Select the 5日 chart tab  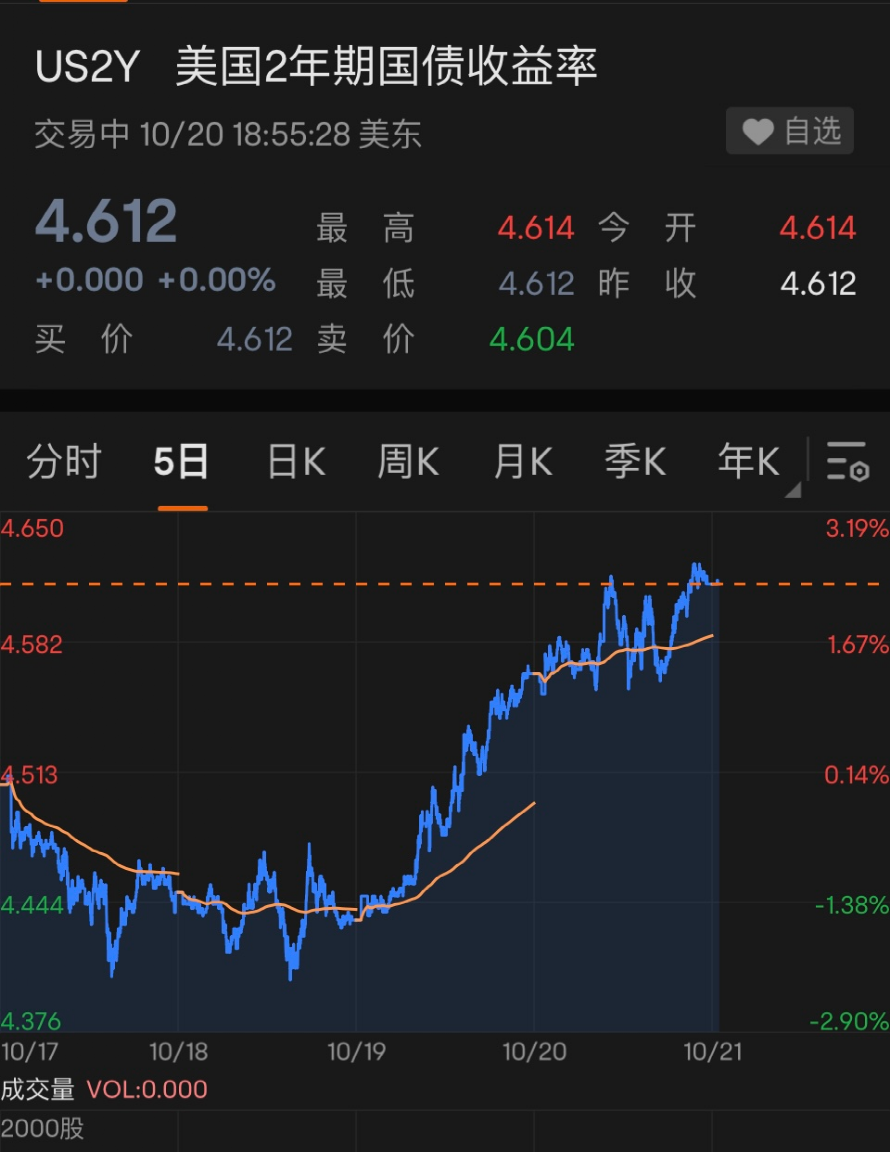point(182,462)
